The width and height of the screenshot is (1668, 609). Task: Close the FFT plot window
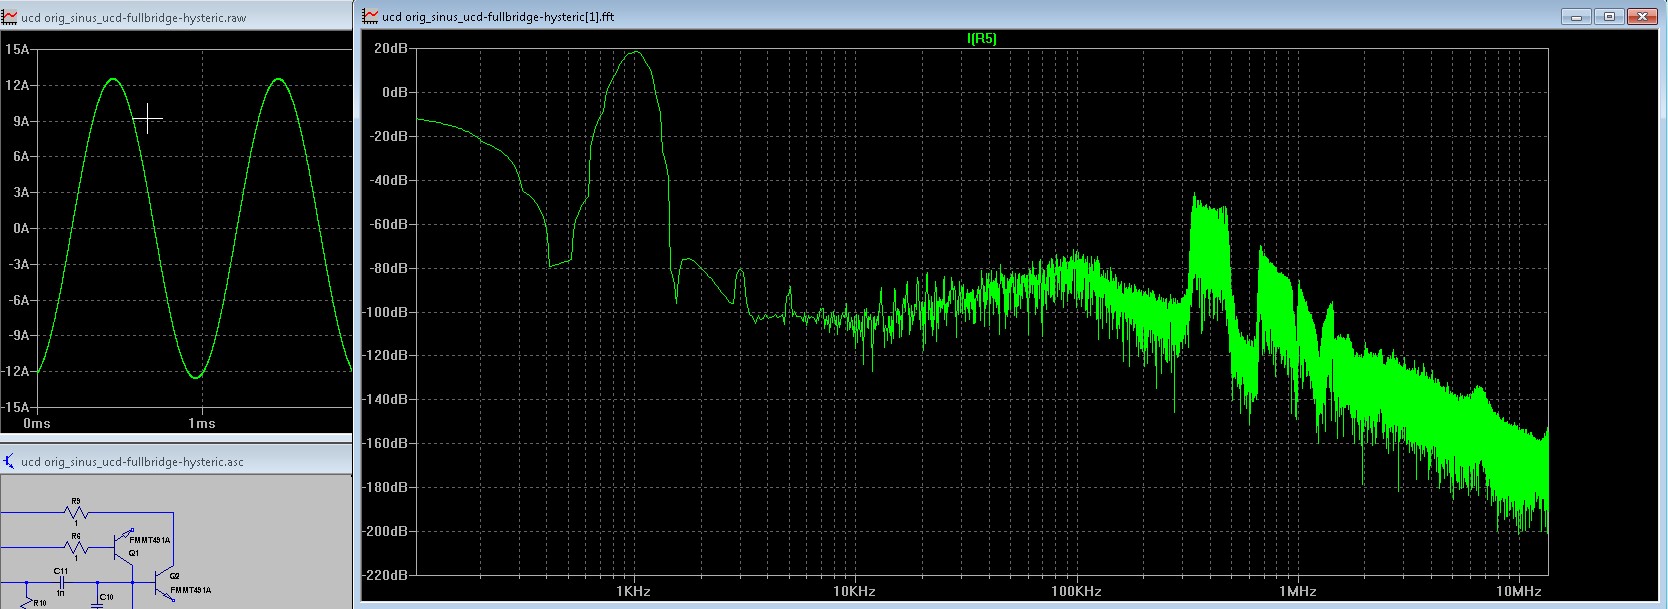coord(1642,16)
